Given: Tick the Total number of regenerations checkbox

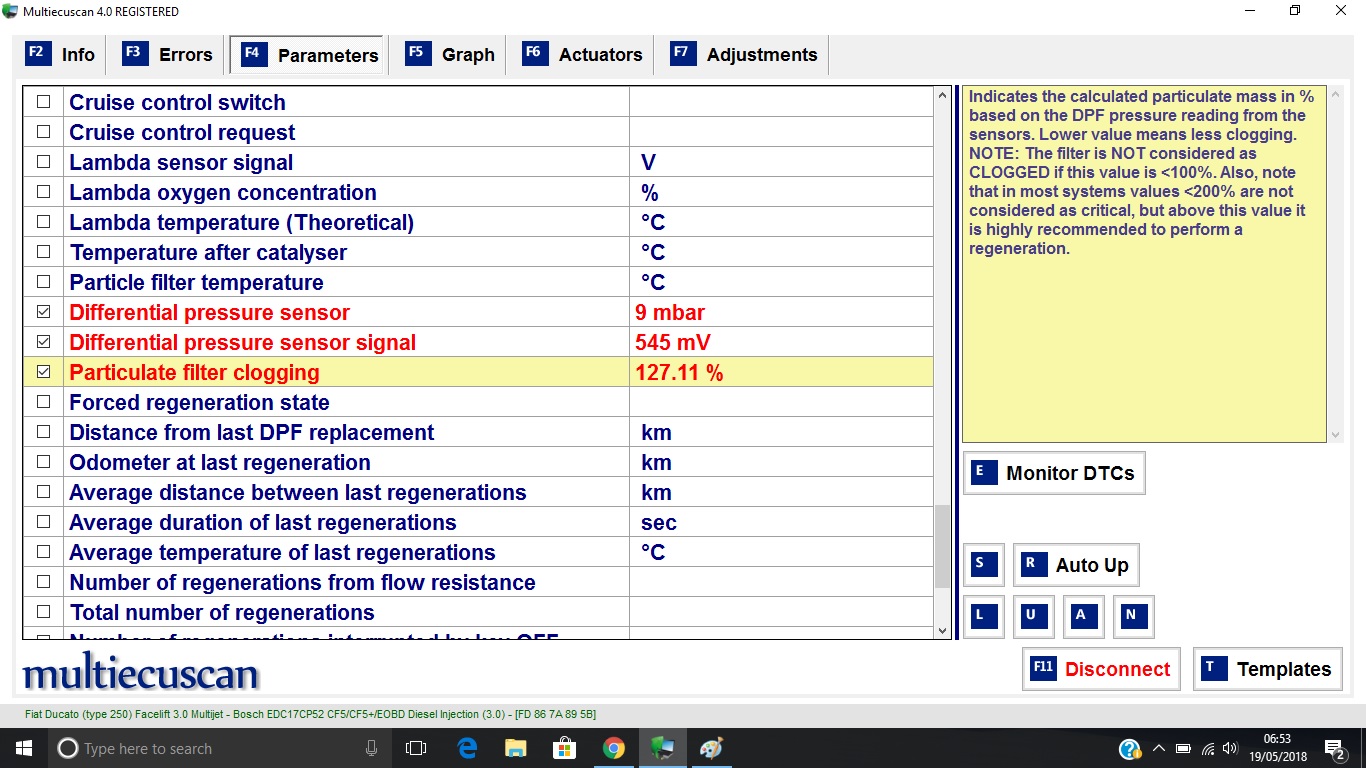Looking at the screenshot, I should (x=43, y=612).
